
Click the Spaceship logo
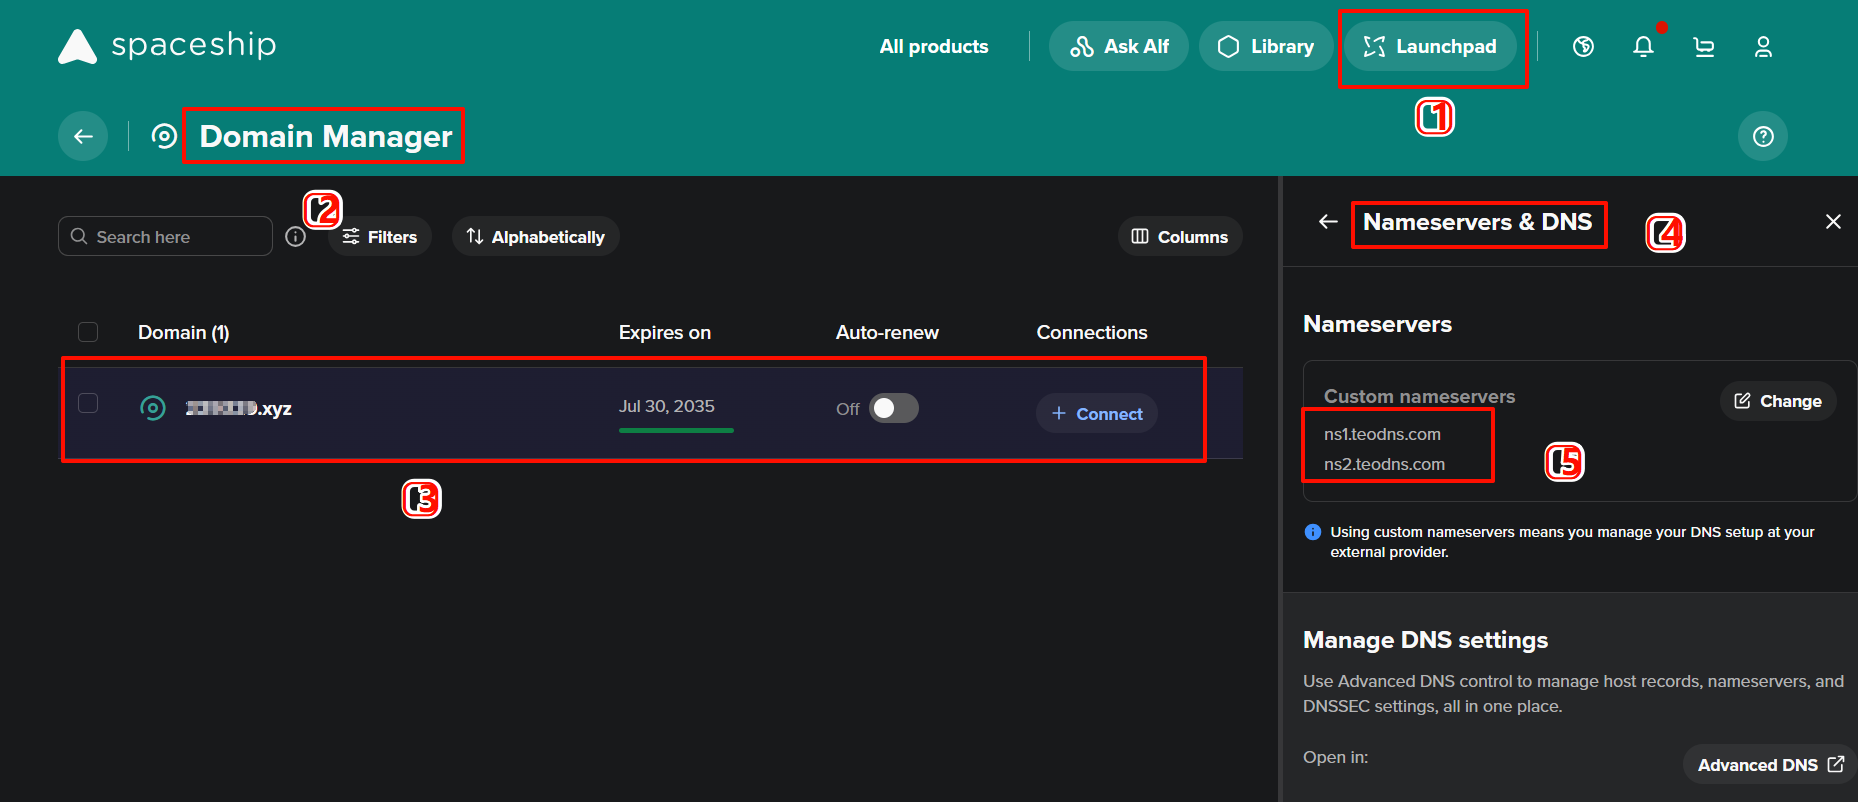tap(167, 46)
